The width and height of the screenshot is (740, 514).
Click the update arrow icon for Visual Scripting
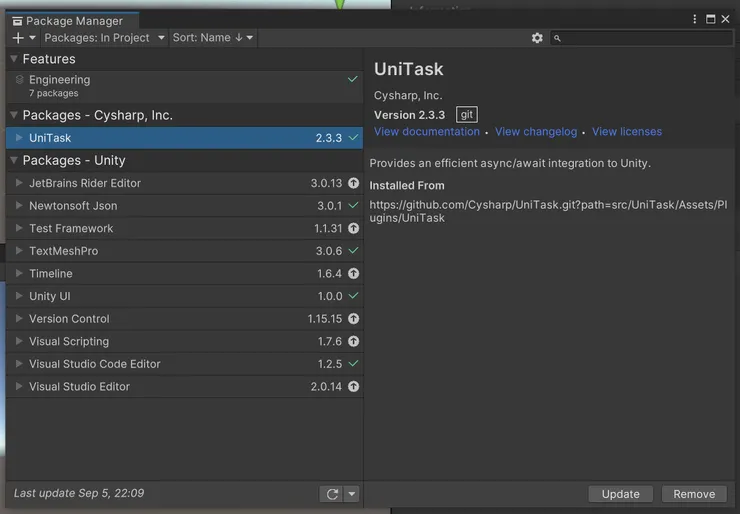[x=353, y=341]
